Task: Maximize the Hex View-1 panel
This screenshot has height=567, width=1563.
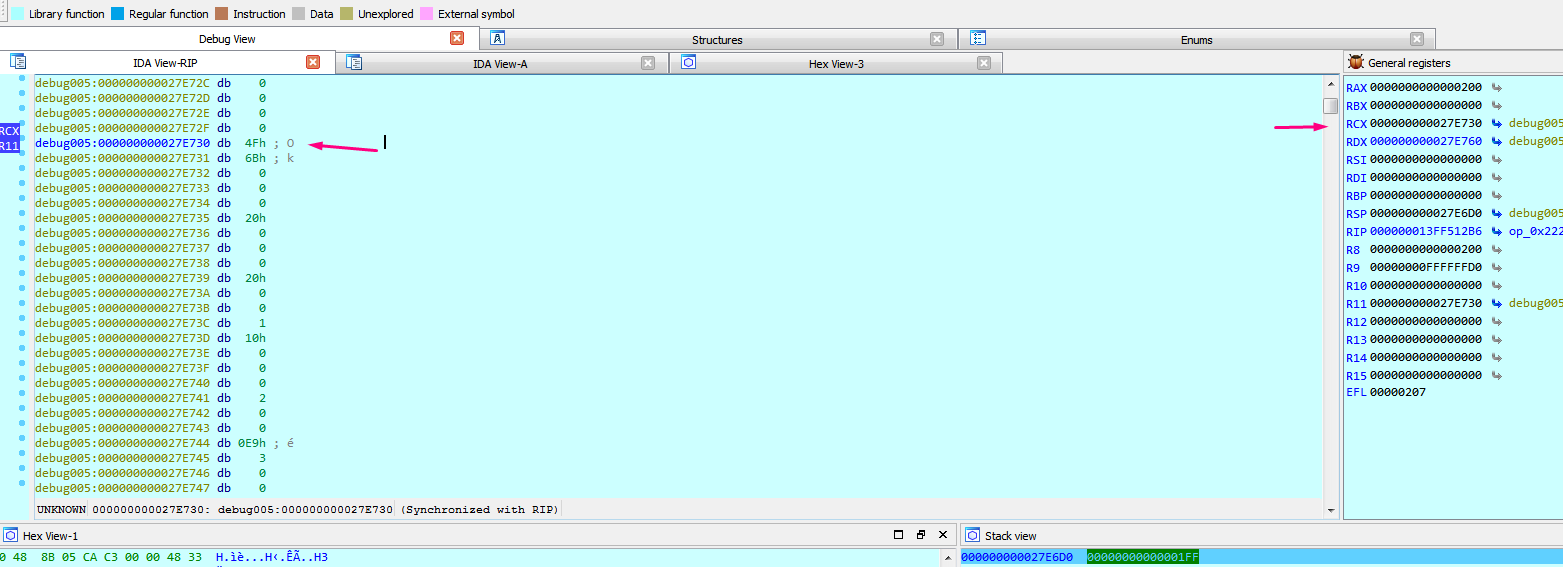Action: pos(898,535)
